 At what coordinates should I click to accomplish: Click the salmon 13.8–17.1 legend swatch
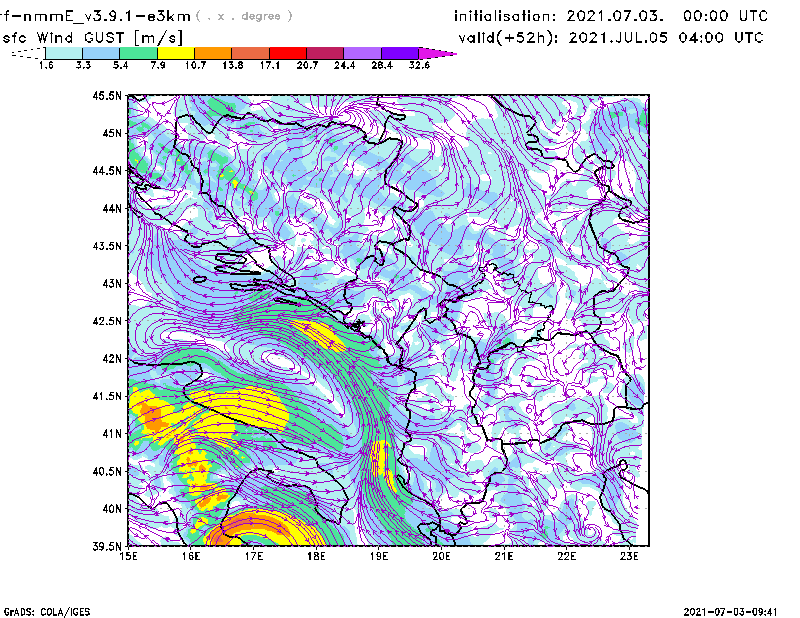pos(251,53)
